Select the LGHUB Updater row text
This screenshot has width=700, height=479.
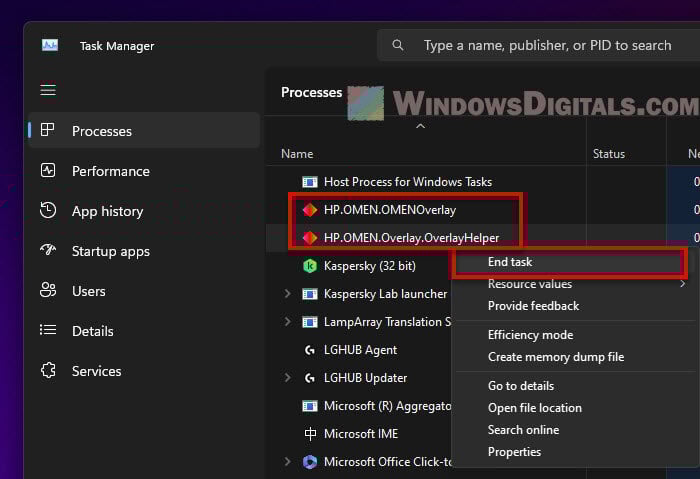tap(365, 378)
